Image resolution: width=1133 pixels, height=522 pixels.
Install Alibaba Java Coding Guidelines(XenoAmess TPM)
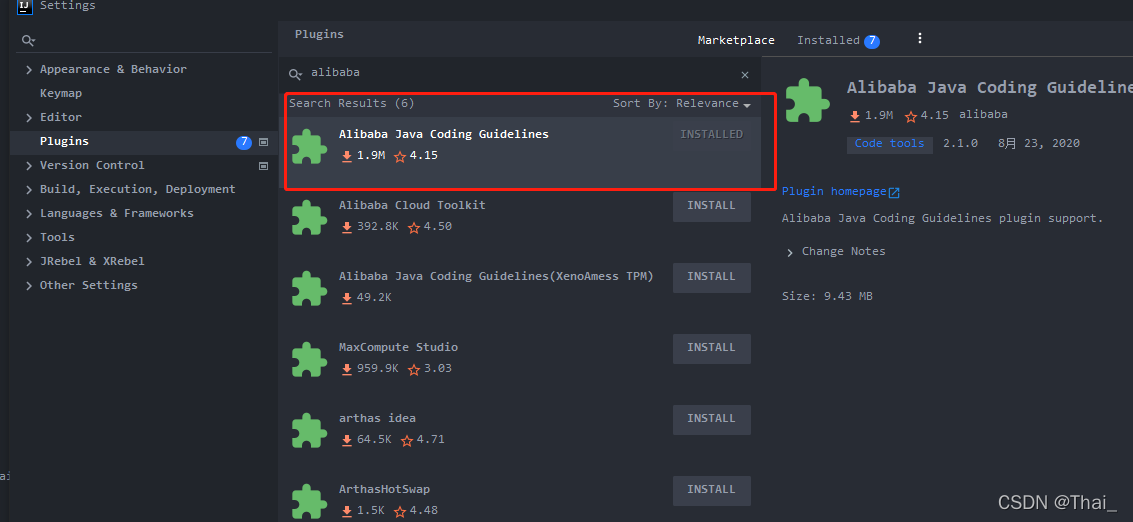pyautogui.click(x=712, y=277)
